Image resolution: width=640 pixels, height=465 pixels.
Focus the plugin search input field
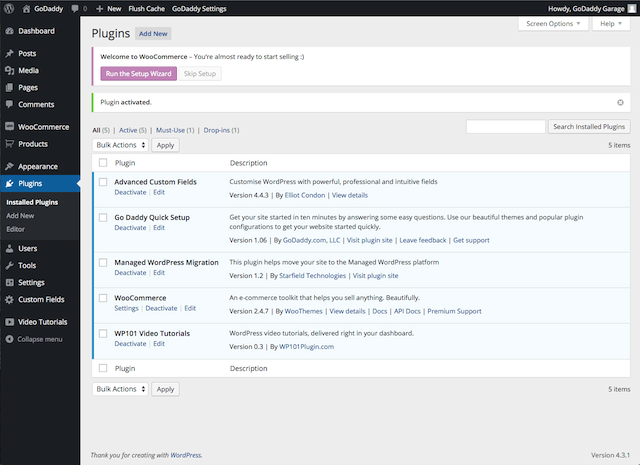pos(506,127)
